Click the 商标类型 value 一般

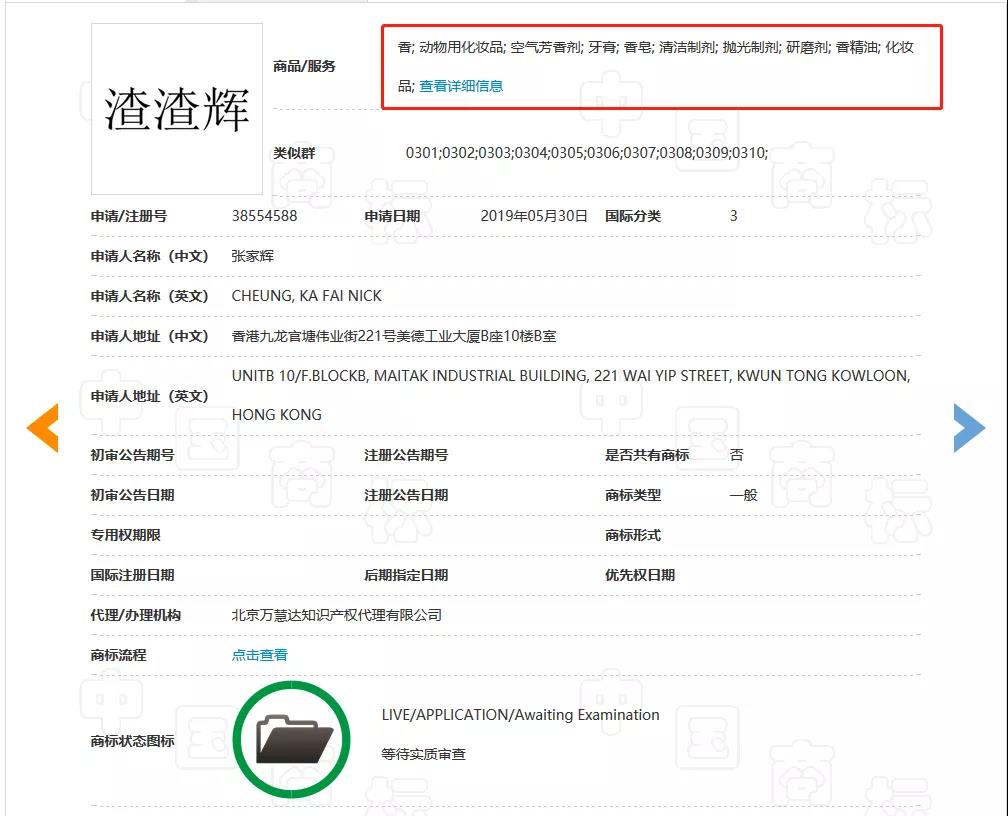click(x=744, y=495)
